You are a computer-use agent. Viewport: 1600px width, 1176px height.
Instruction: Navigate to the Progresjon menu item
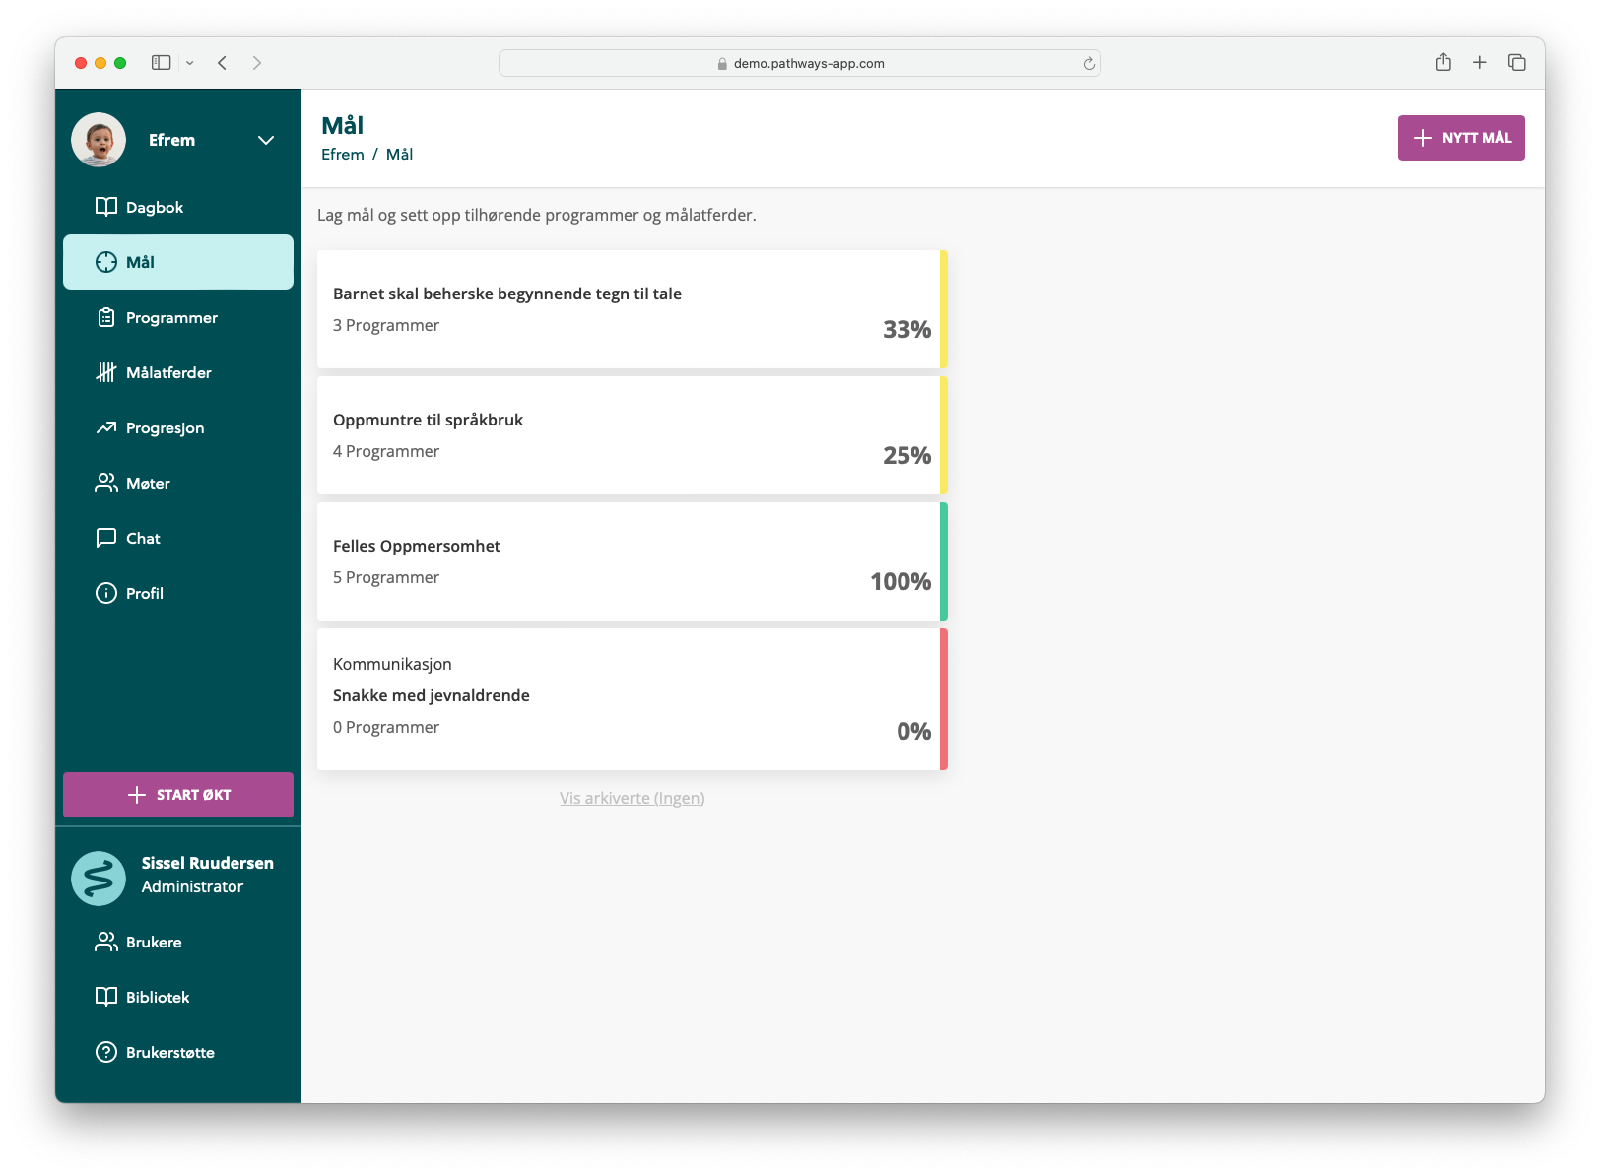178,428
